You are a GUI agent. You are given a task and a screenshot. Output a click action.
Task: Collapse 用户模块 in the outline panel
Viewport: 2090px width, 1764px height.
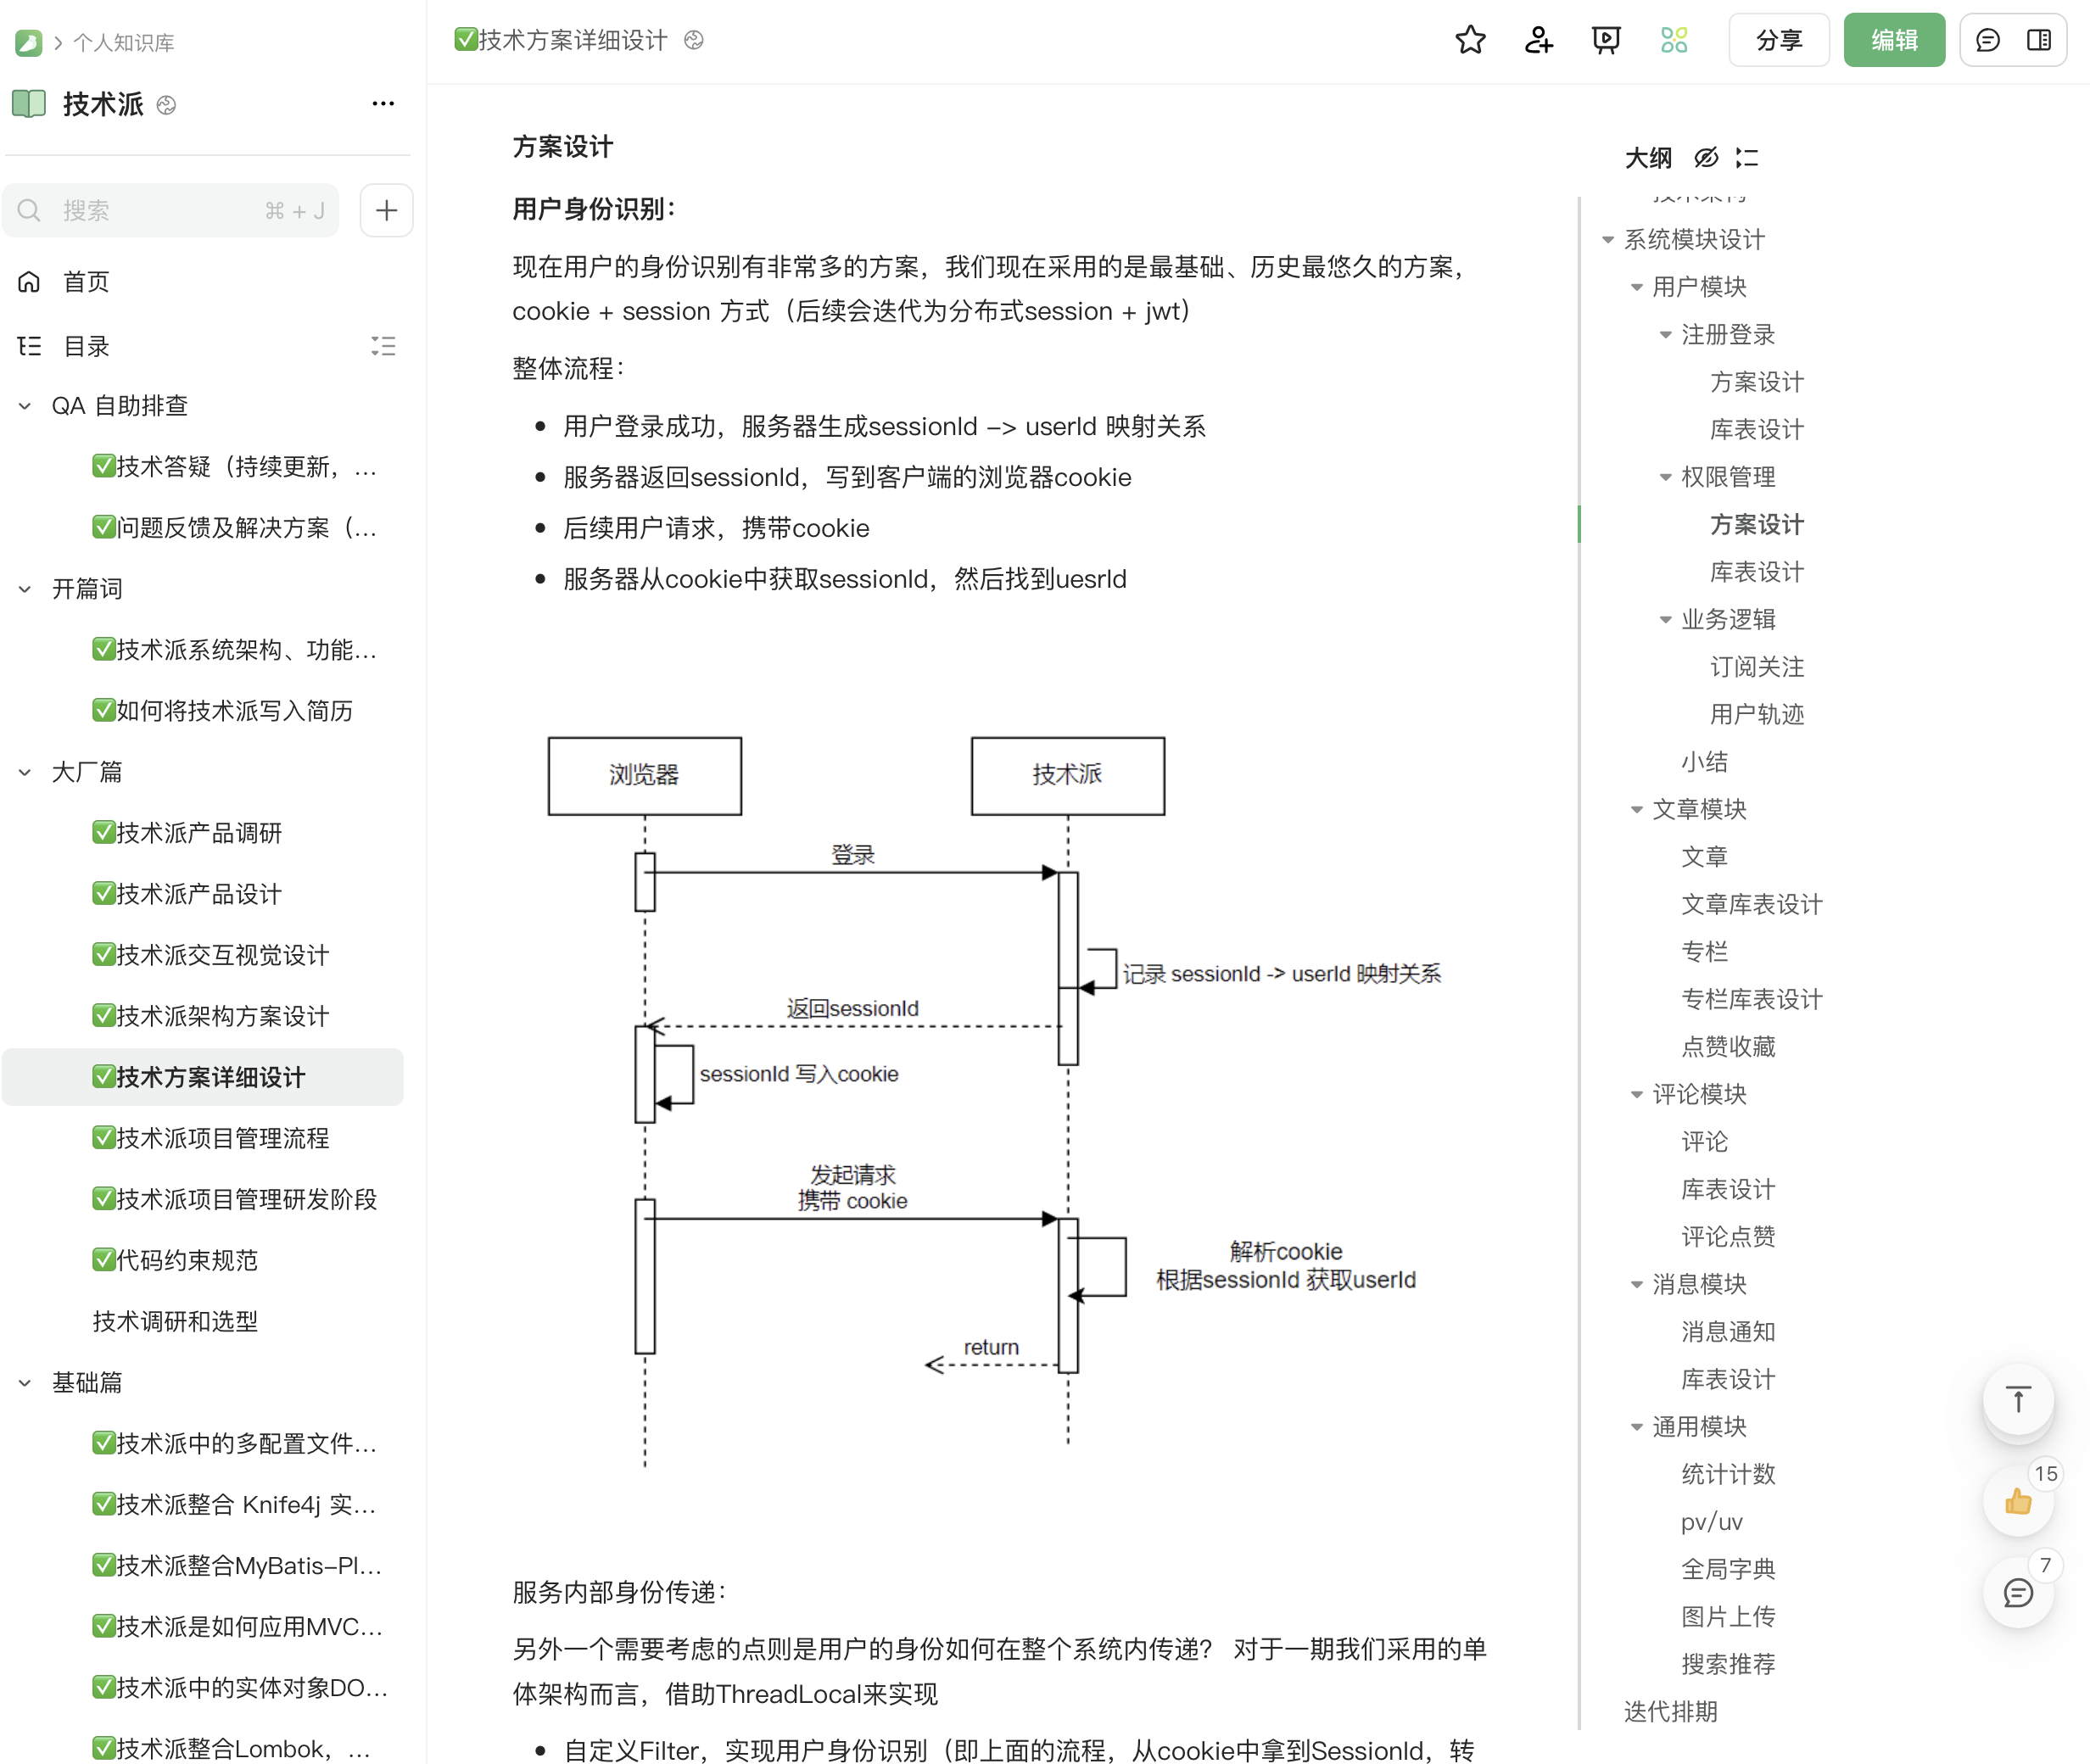1636,287
